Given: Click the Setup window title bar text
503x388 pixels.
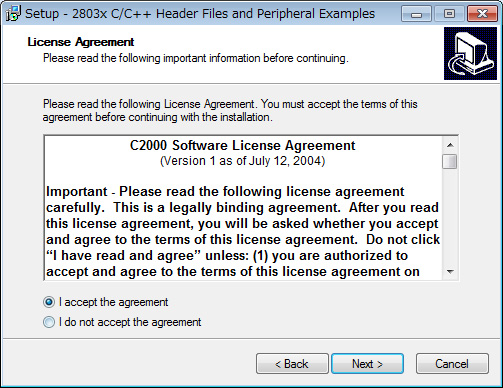Looking at the screenshot, I should pyautogui.click(x=200, y=14).
